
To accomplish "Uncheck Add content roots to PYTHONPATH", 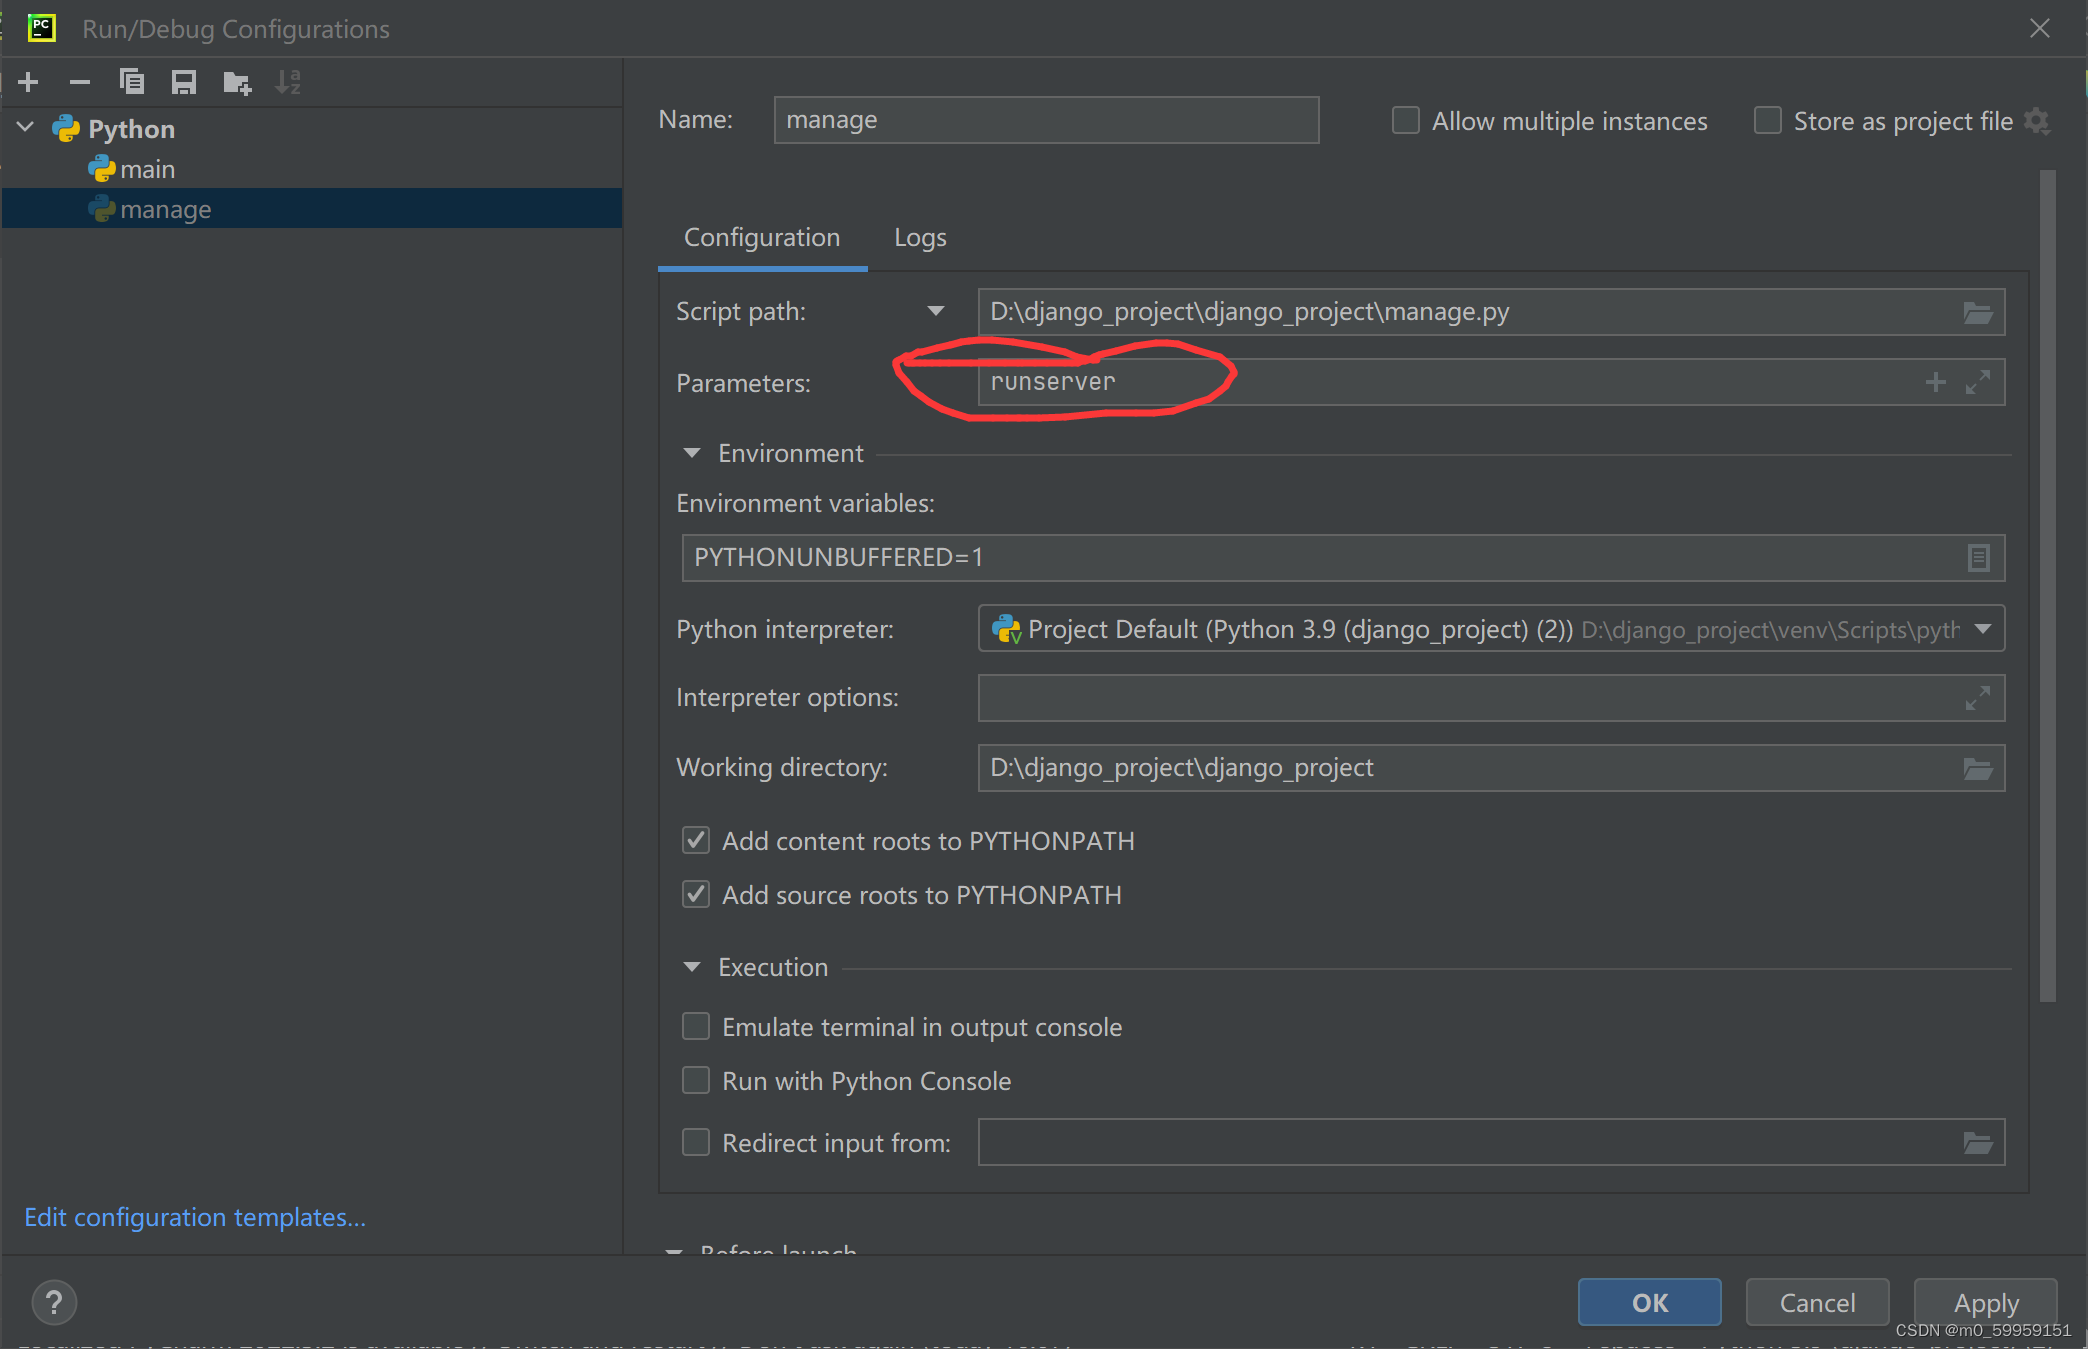I will (x=696, y=841).
